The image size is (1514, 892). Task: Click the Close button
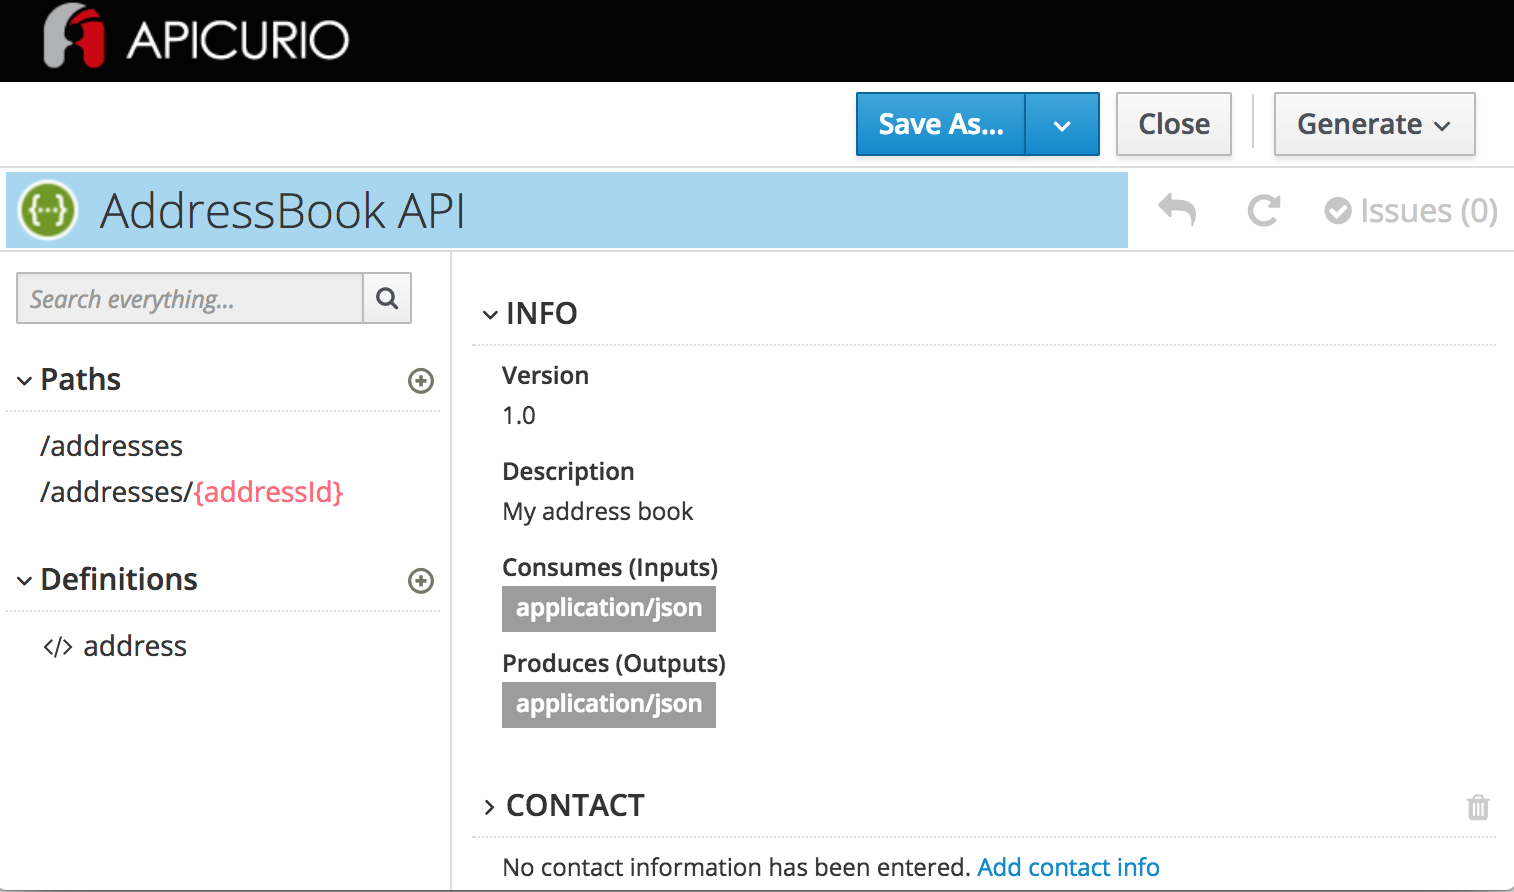(1174, 124)
